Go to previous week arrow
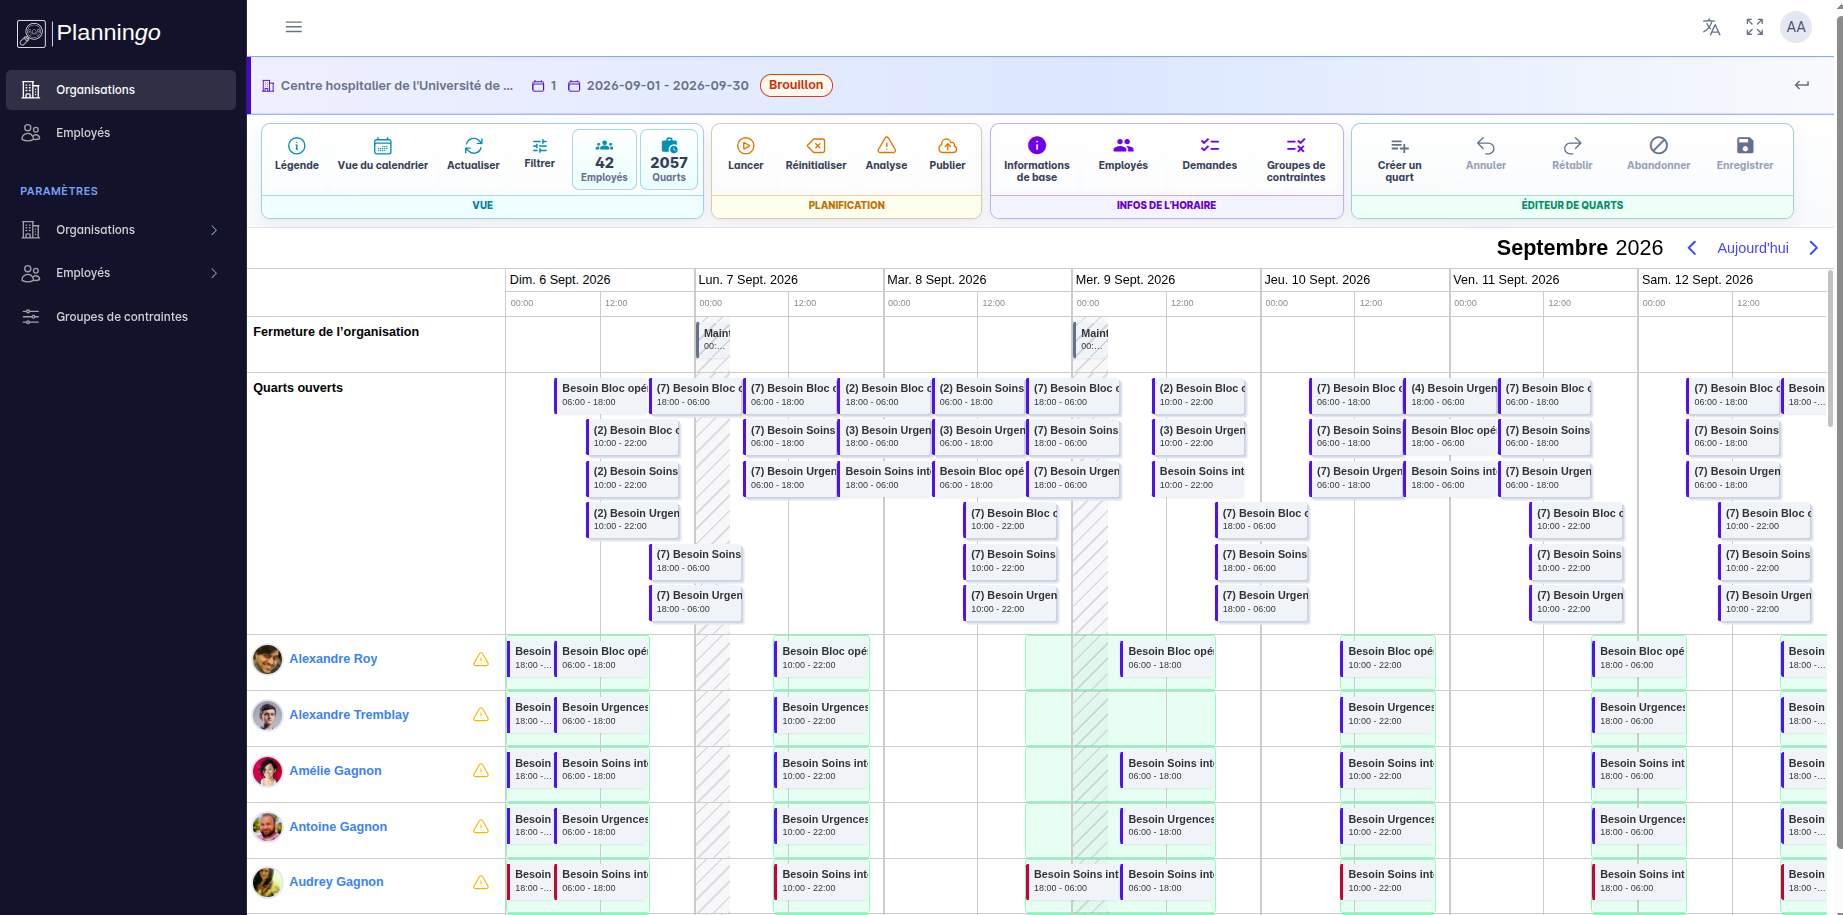Screen dimensions: 1843x915 pos(1692,248)
